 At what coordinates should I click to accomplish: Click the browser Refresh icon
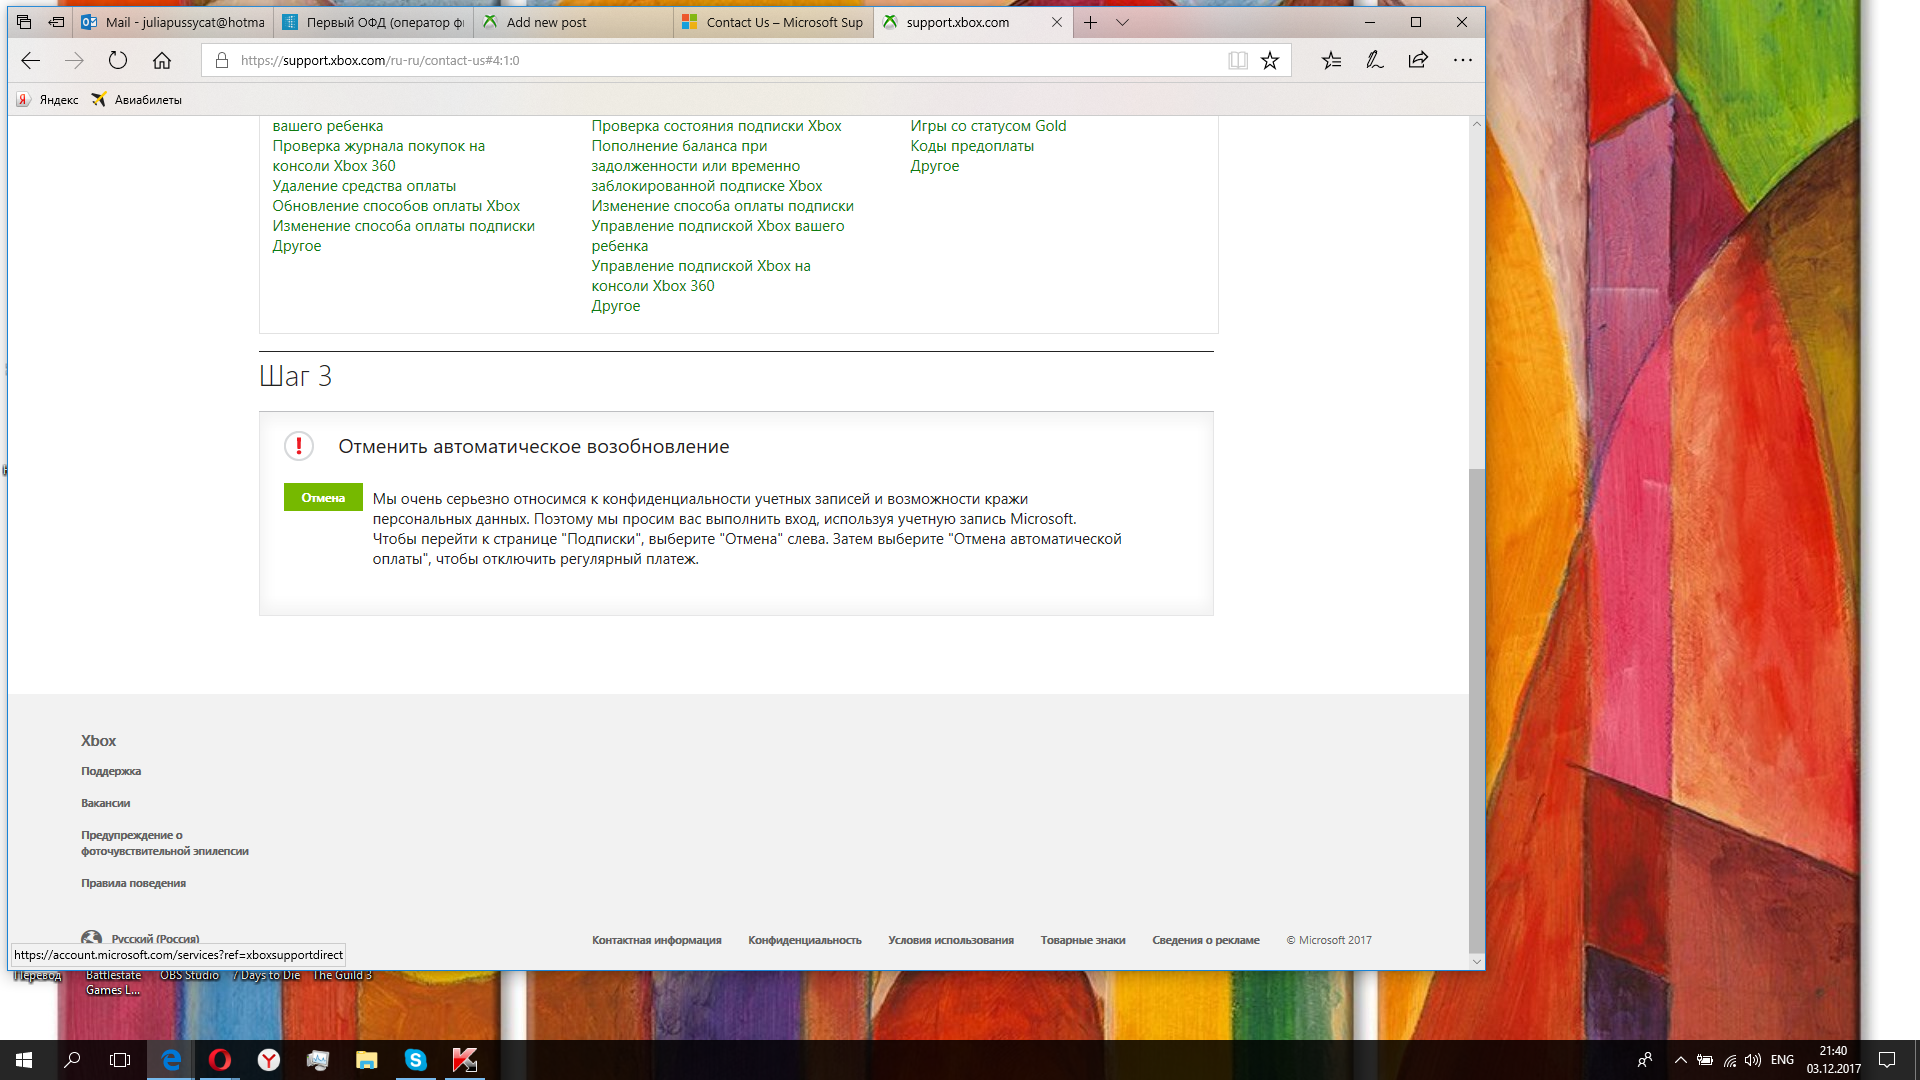pyautogui.click(x=118, y=60)
